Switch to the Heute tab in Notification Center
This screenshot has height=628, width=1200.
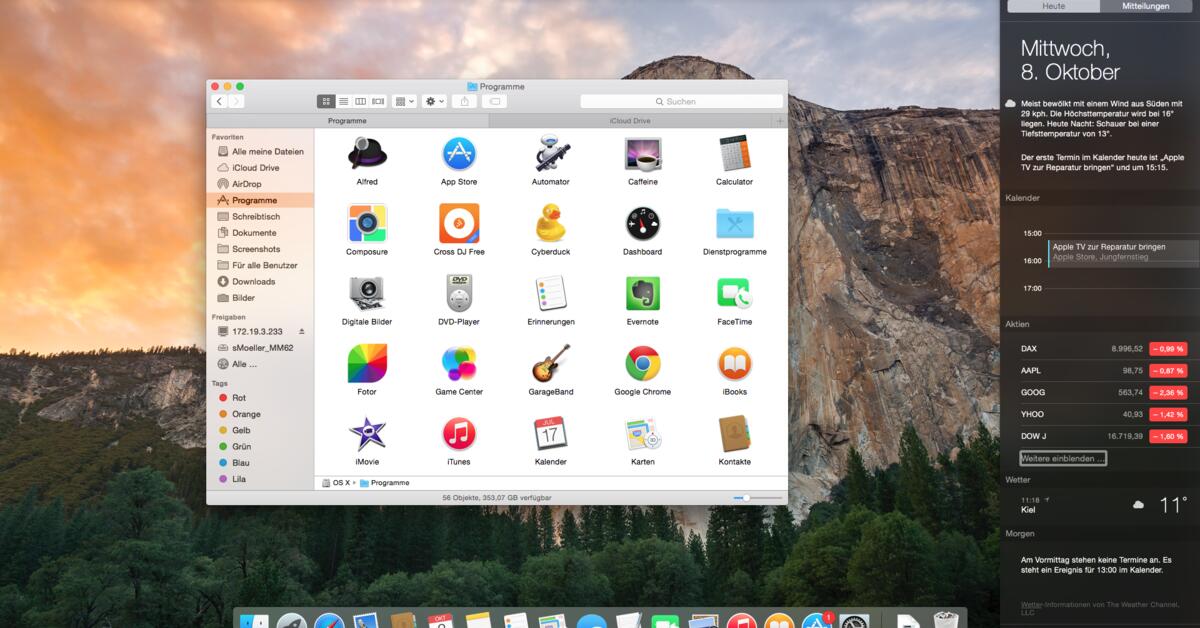pyautogui.click(x=1053, y=6)
